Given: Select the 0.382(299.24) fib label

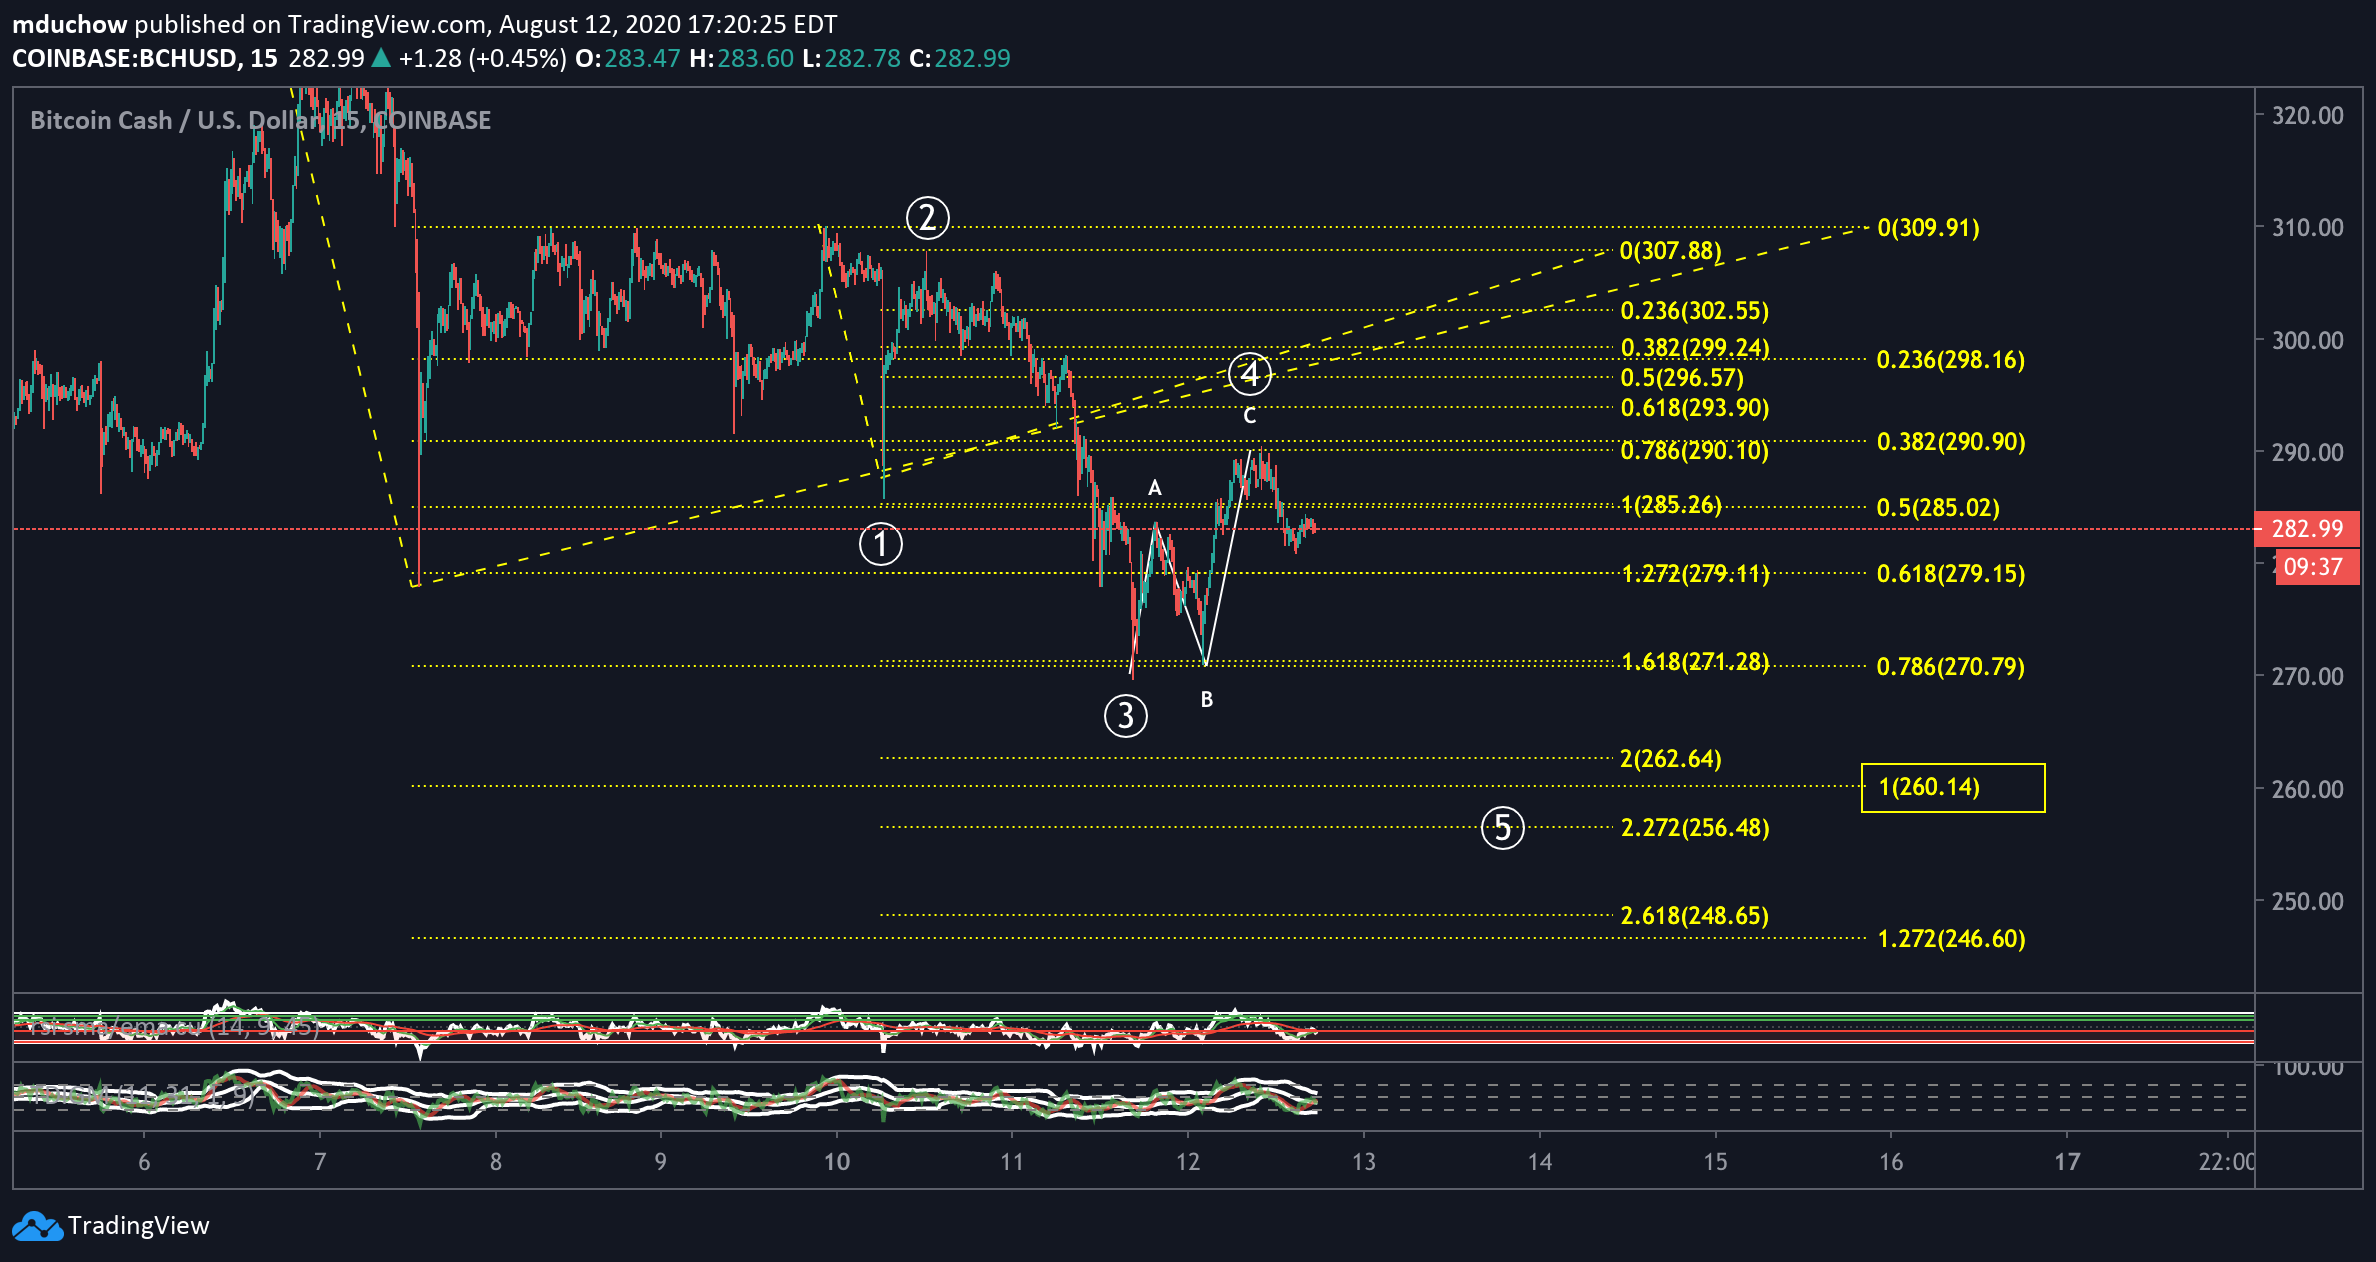Looking at the screenshot, I should click(1695, 347).
